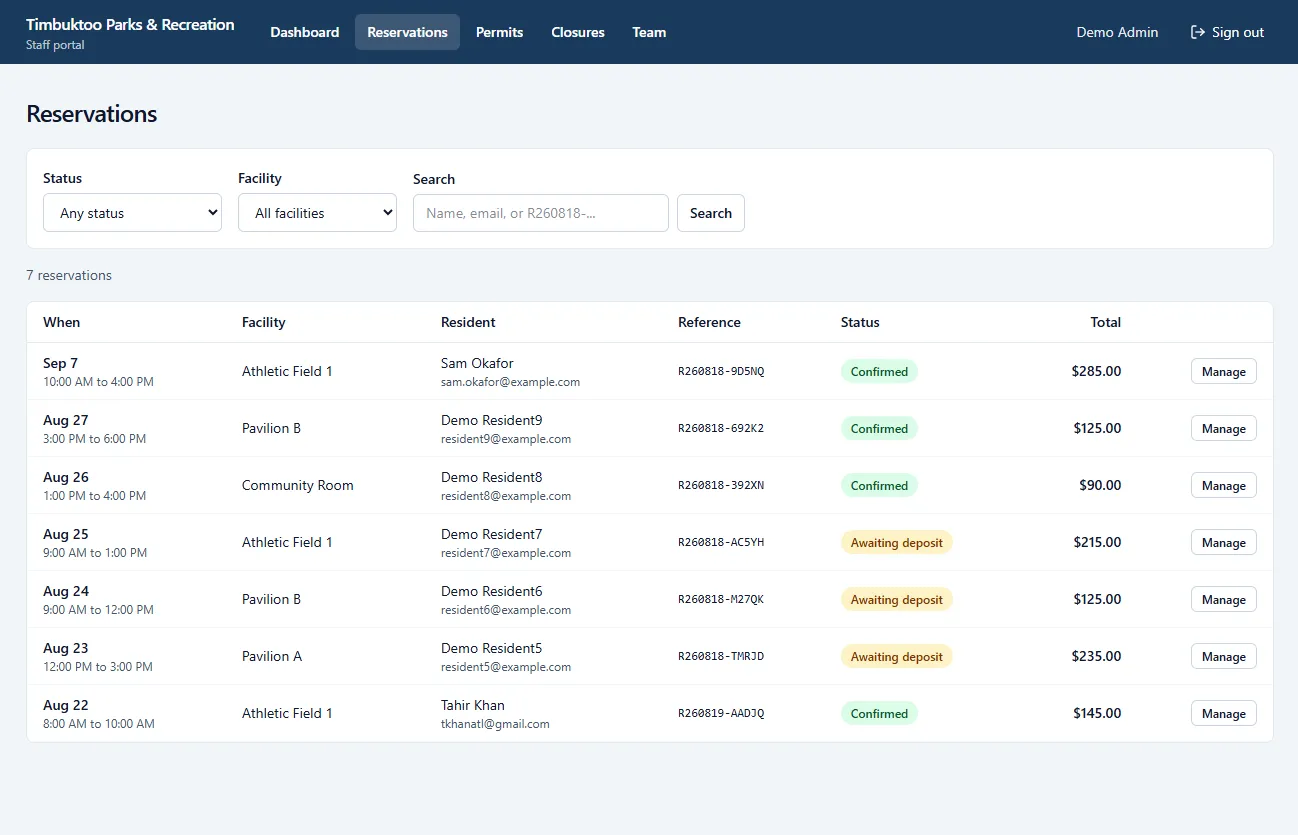Select reference R260818-692K2
This screenshot has width=1298, height=835.
[721, 428]
